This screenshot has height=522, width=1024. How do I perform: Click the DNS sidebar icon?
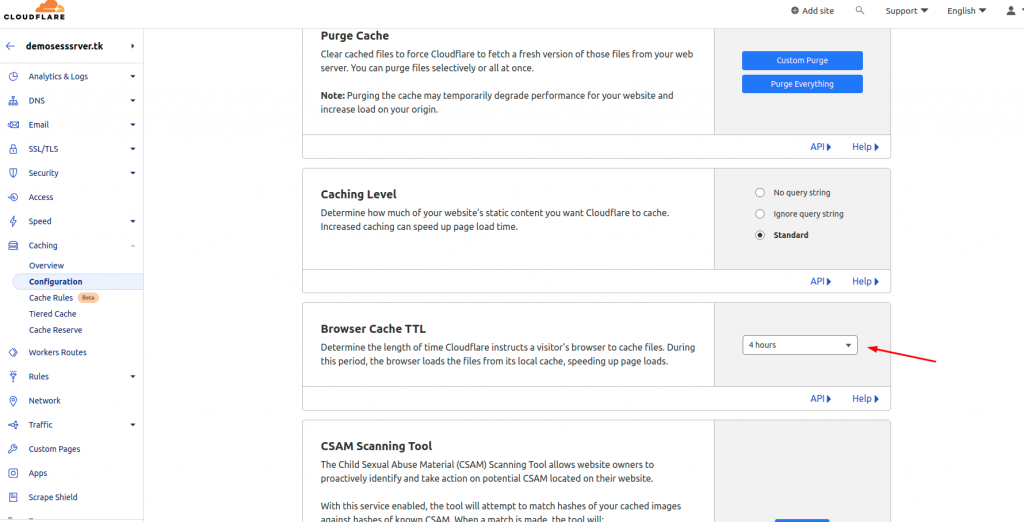click(x=12, y=101)
